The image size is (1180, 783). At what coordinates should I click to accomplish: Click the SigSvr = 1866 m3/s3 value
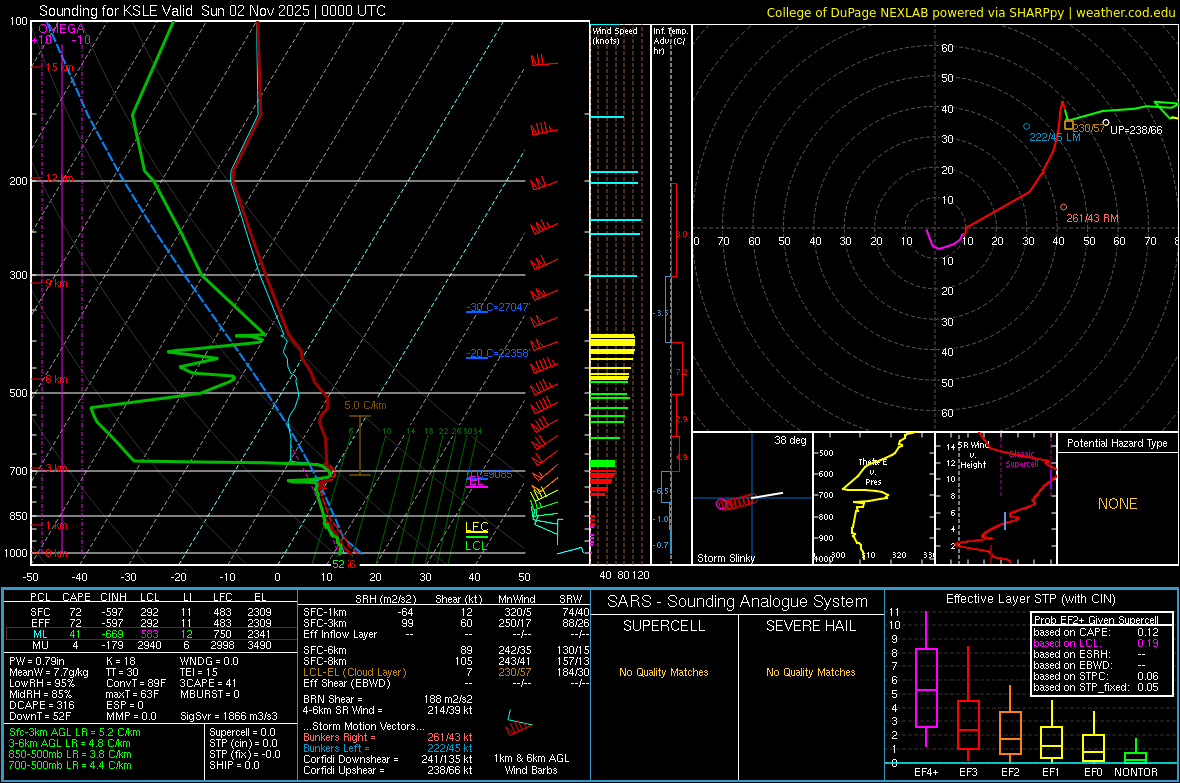click(x=229, y=717)
